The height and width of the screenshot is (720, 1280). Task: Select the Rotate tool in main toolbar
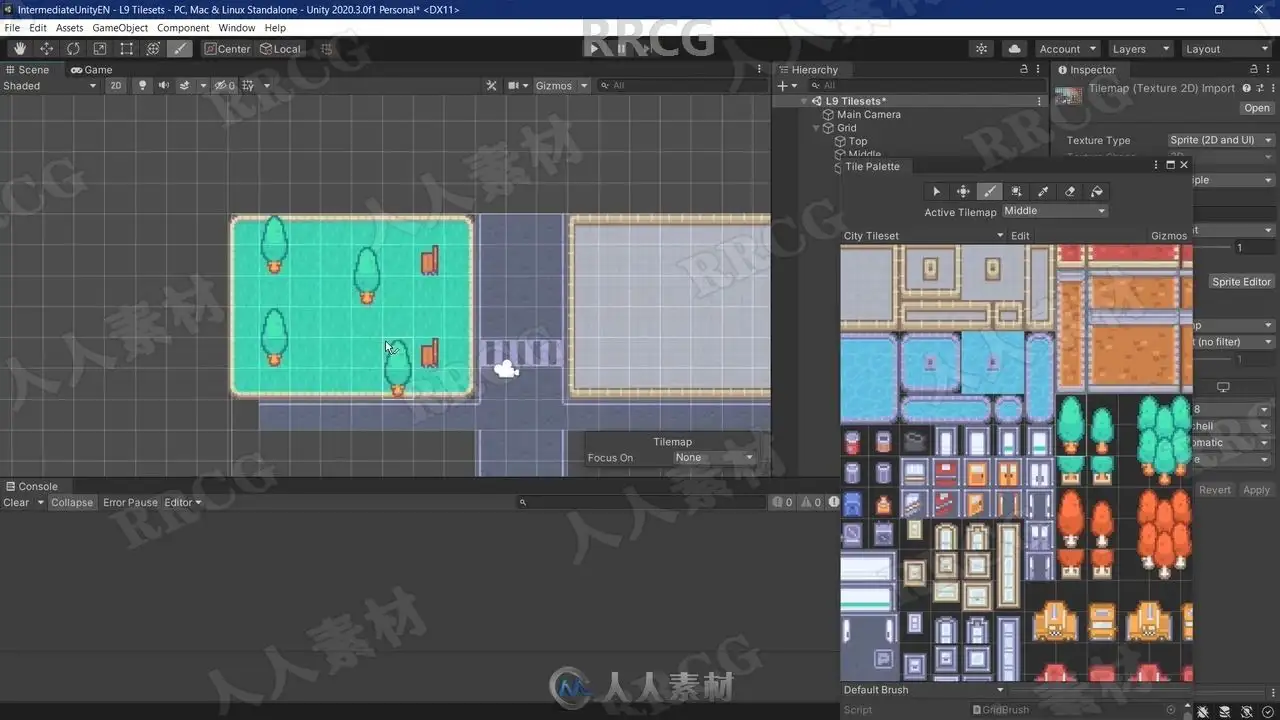73,48
